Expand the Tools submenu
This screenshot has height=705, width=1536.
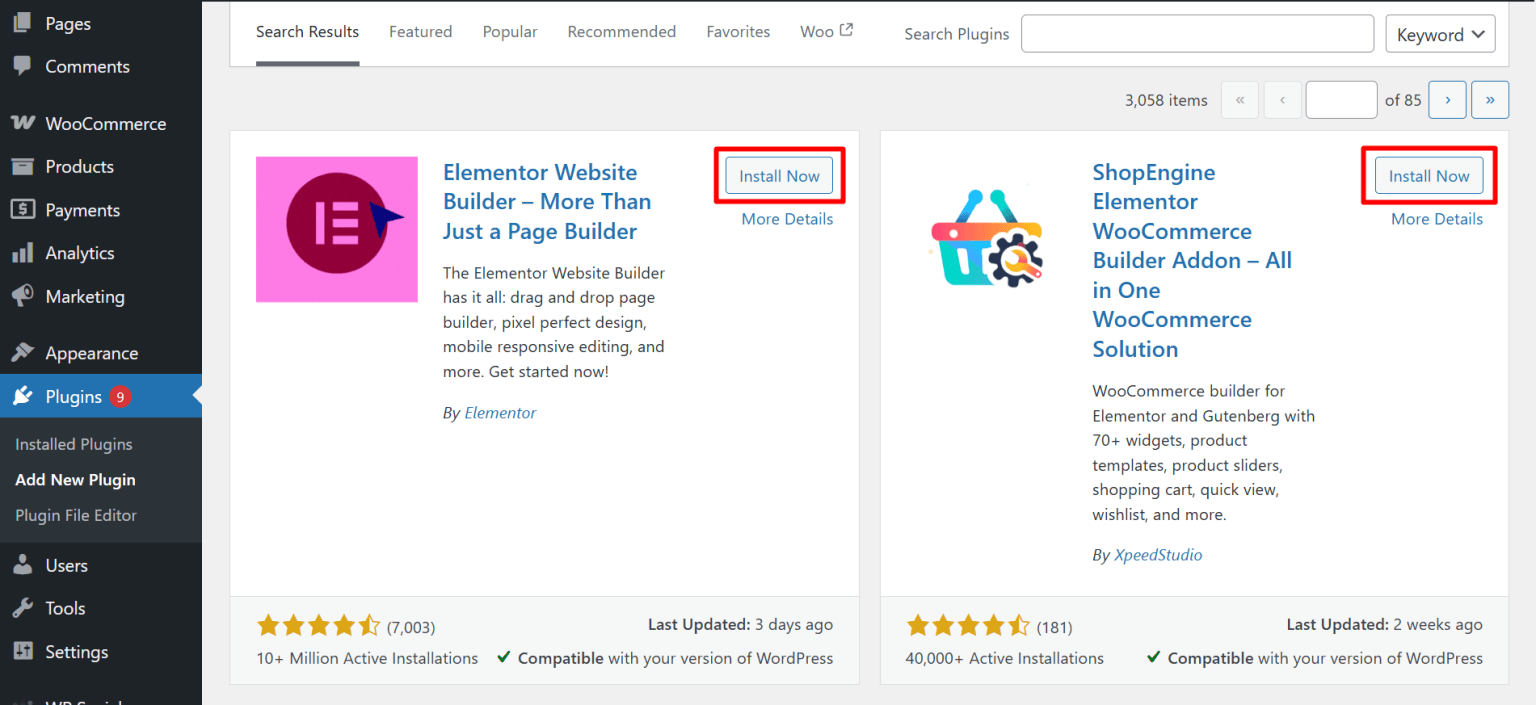(x=61, y=608)
